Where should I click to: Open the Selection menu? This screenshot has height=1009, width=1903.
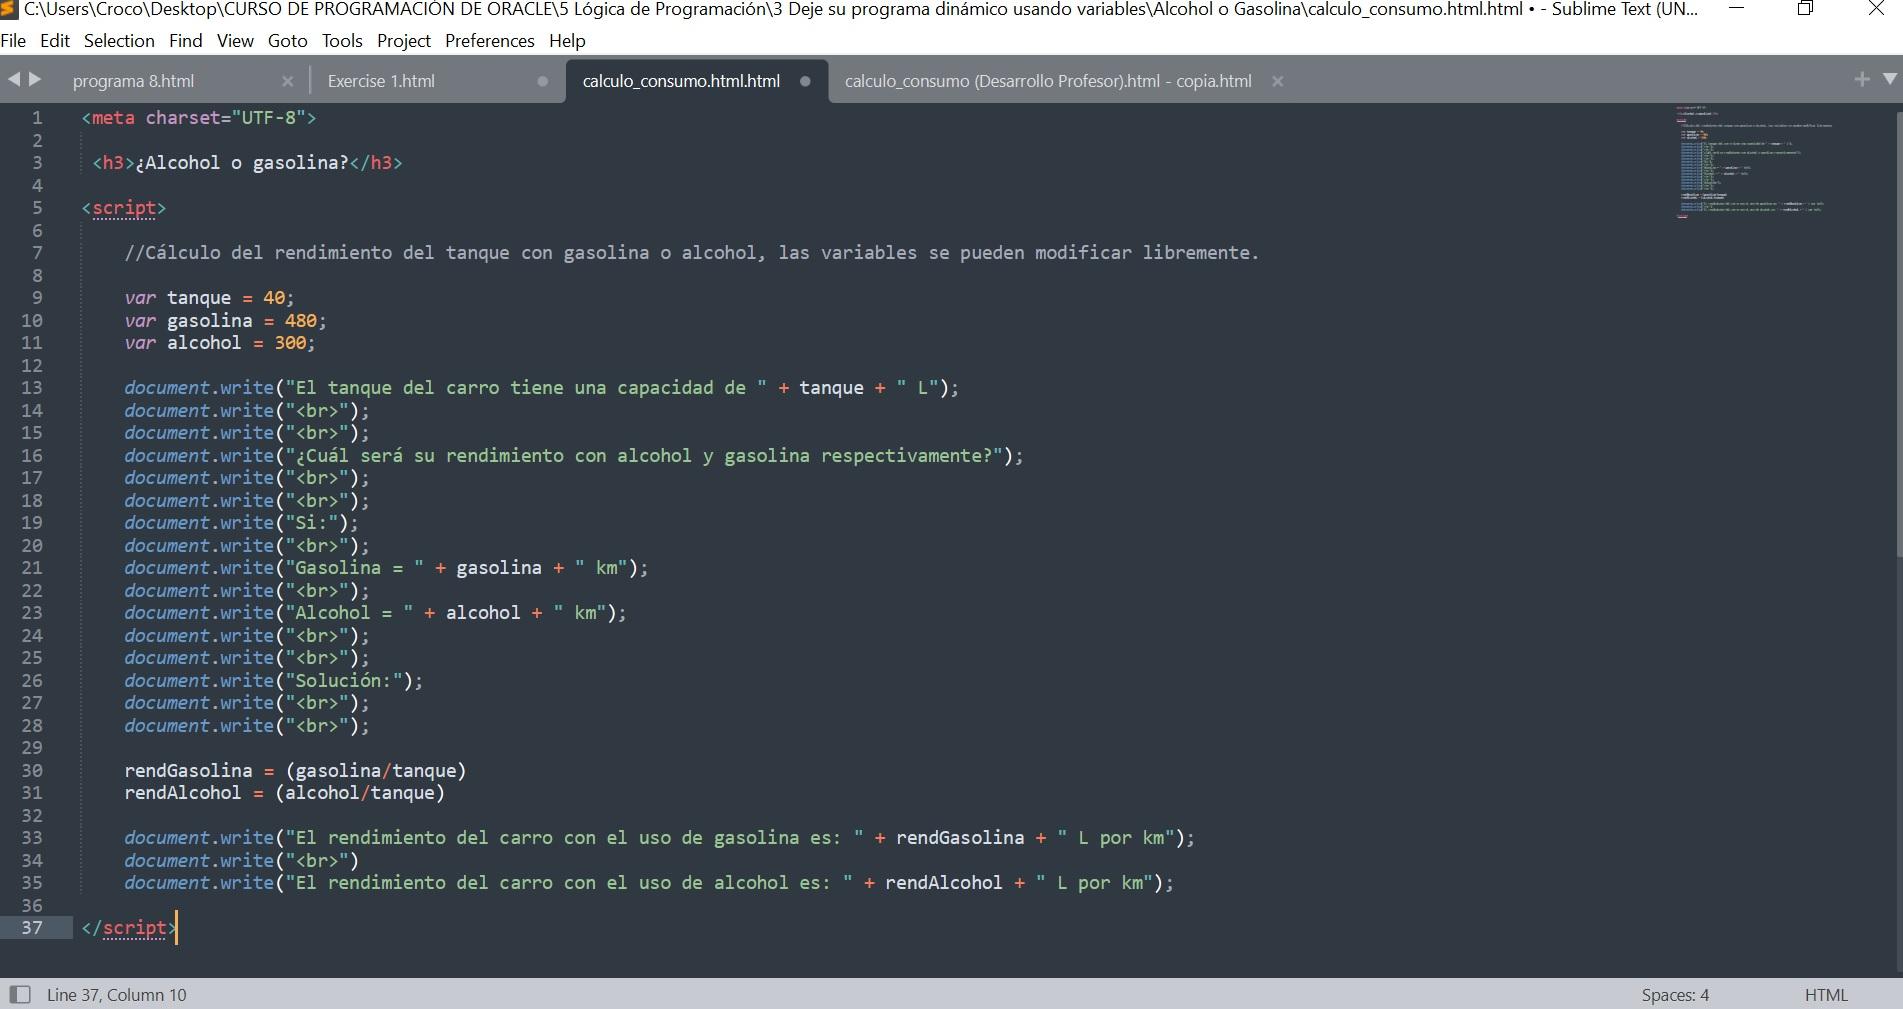pyautogui.click(x=119, y=41)
